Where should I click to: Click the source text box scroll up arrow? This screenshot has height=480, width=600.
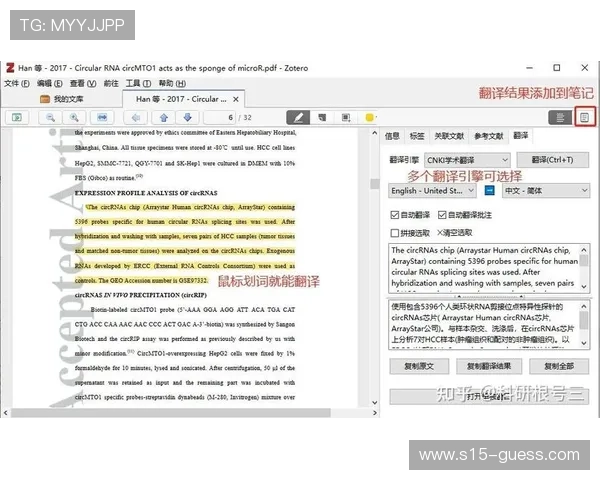(x=584, y=250)
